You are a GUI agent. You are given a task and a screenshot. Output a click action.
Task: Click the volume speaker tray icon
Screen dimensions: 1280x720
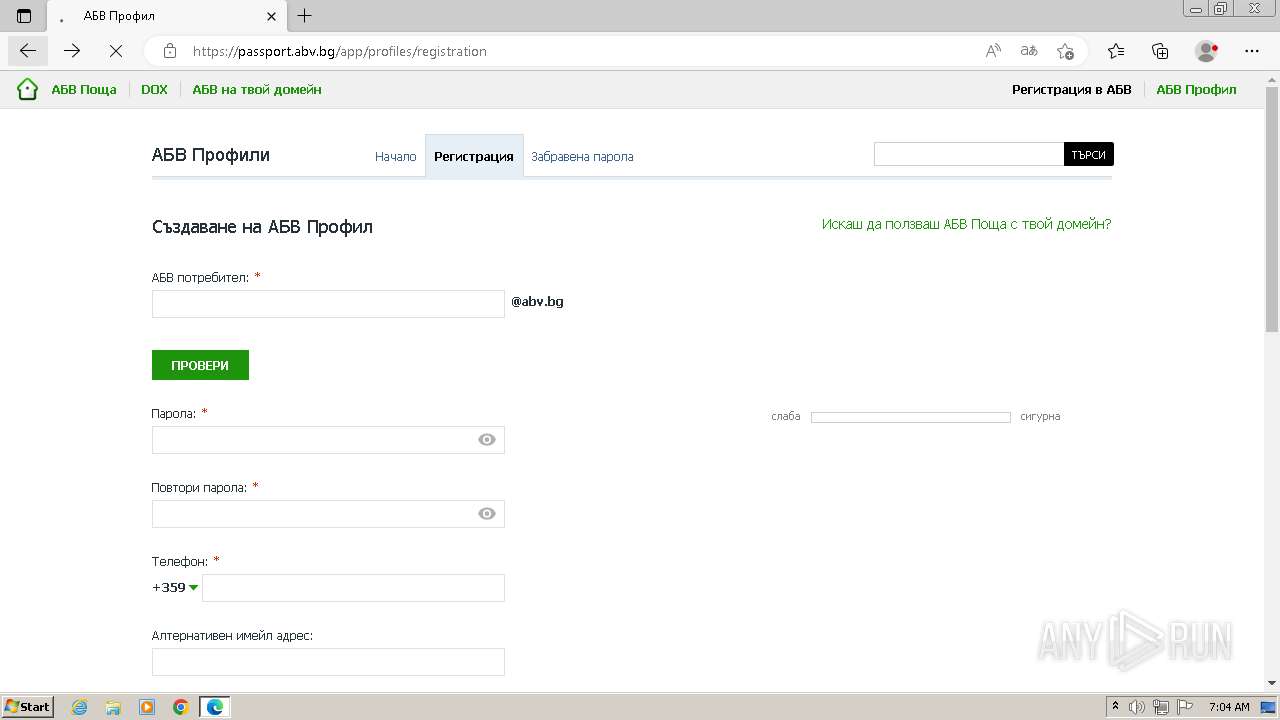coord(1137,707)
